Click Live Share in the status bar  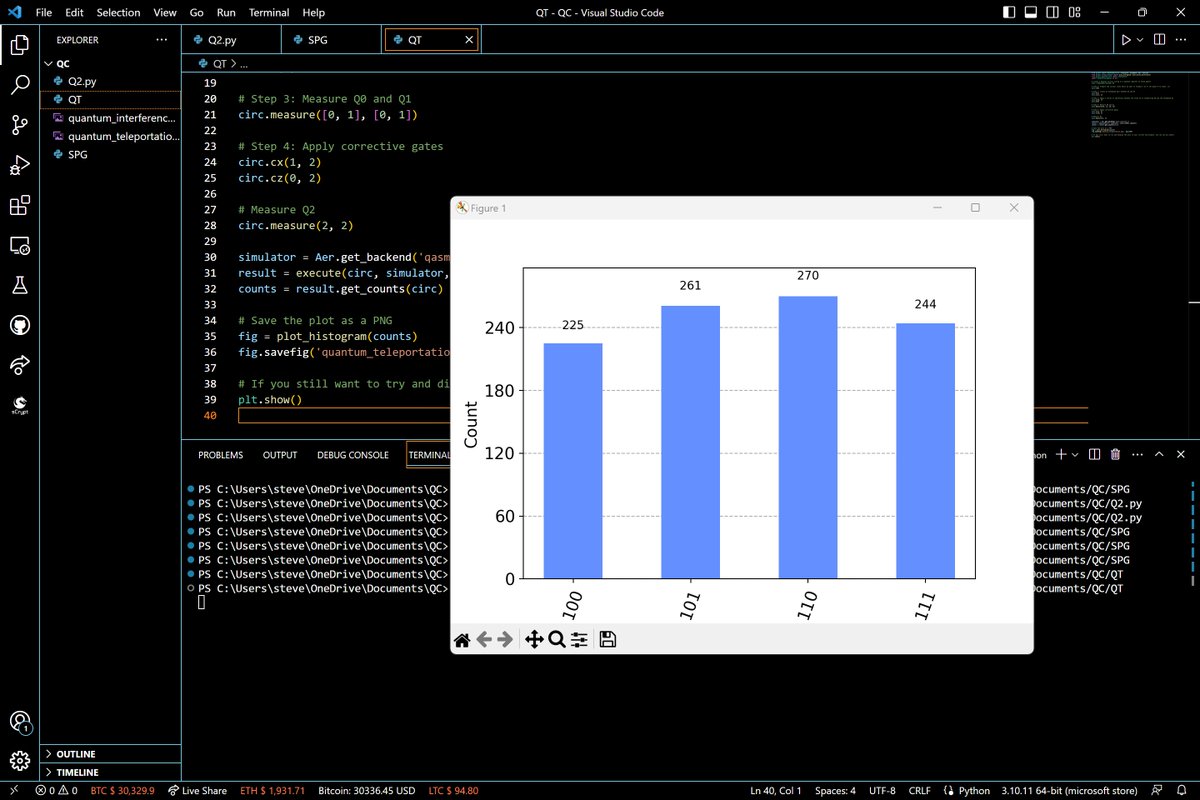point(197,791)
